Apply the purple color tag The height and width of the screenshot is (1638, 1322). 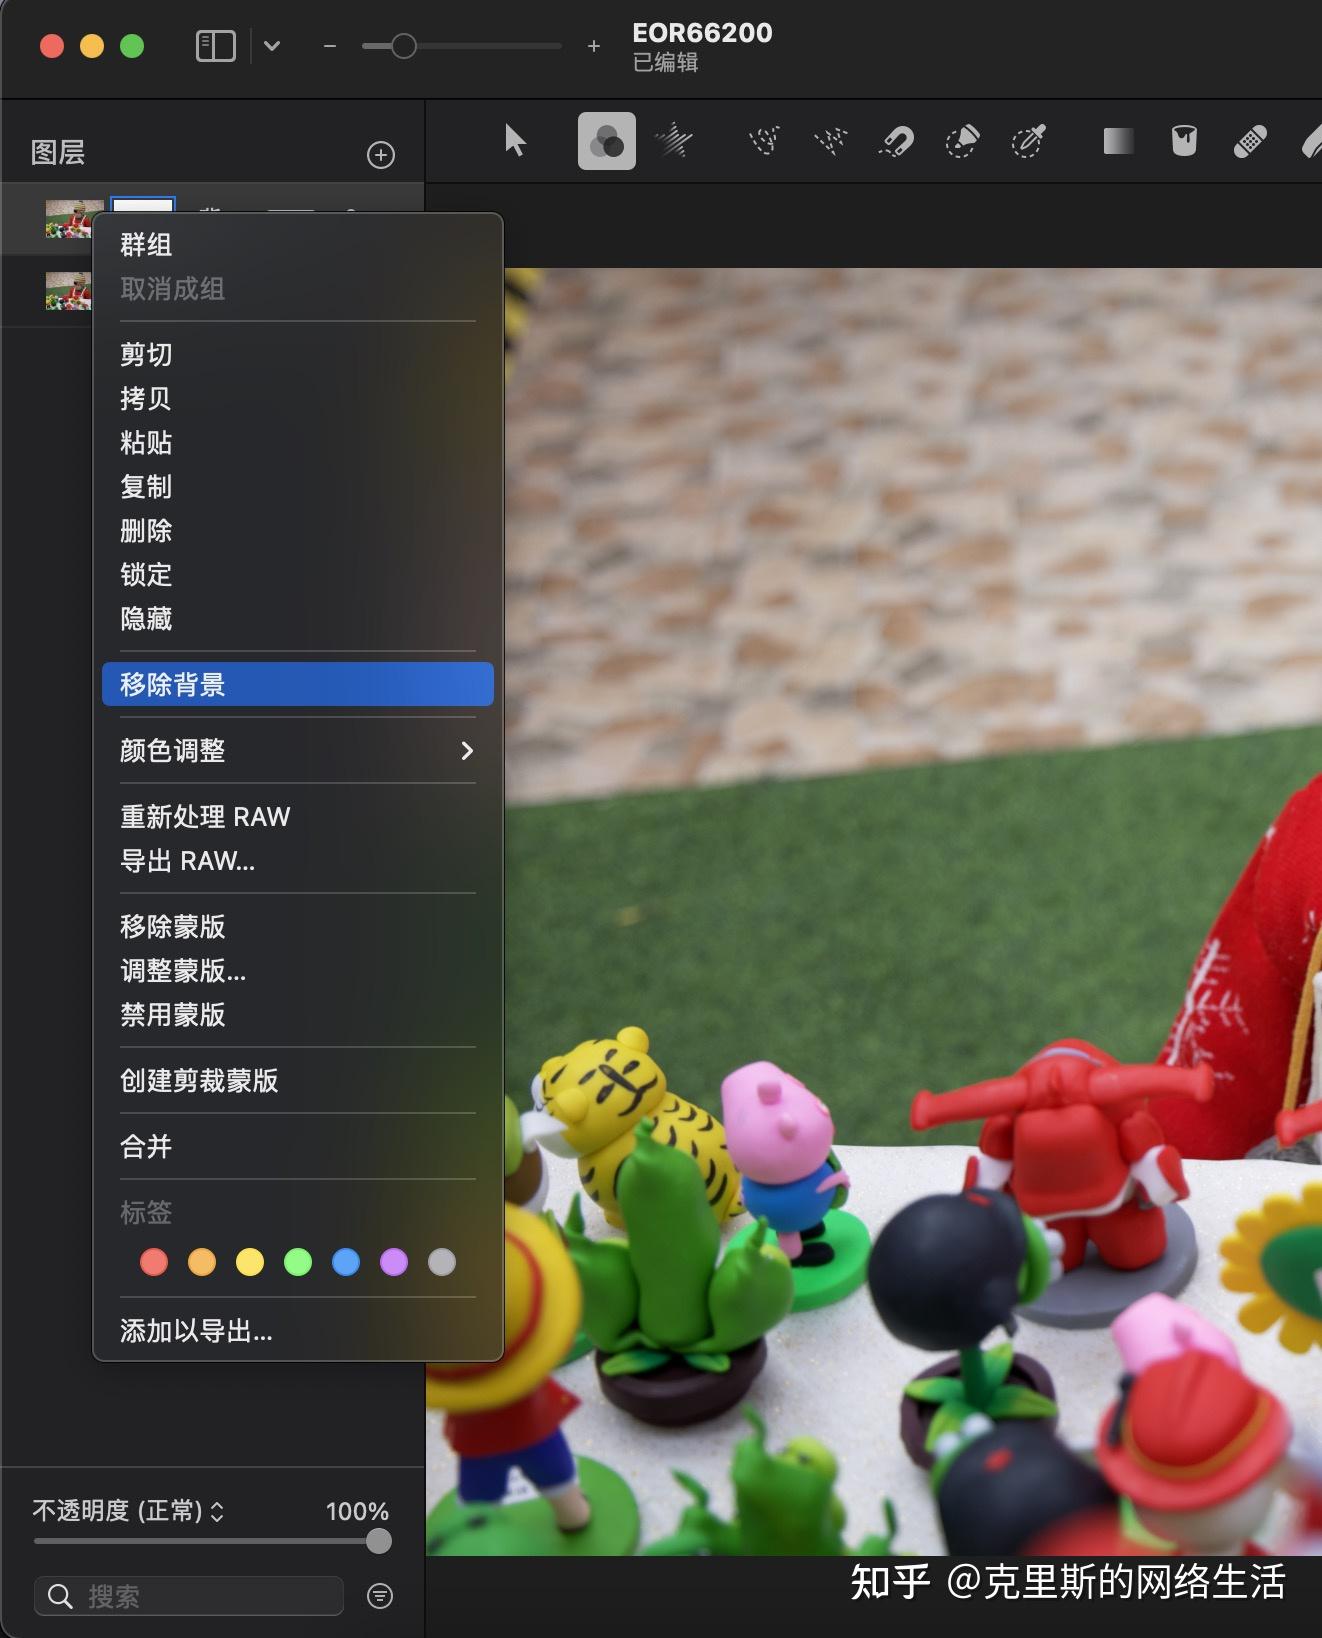pos(394,1262)
